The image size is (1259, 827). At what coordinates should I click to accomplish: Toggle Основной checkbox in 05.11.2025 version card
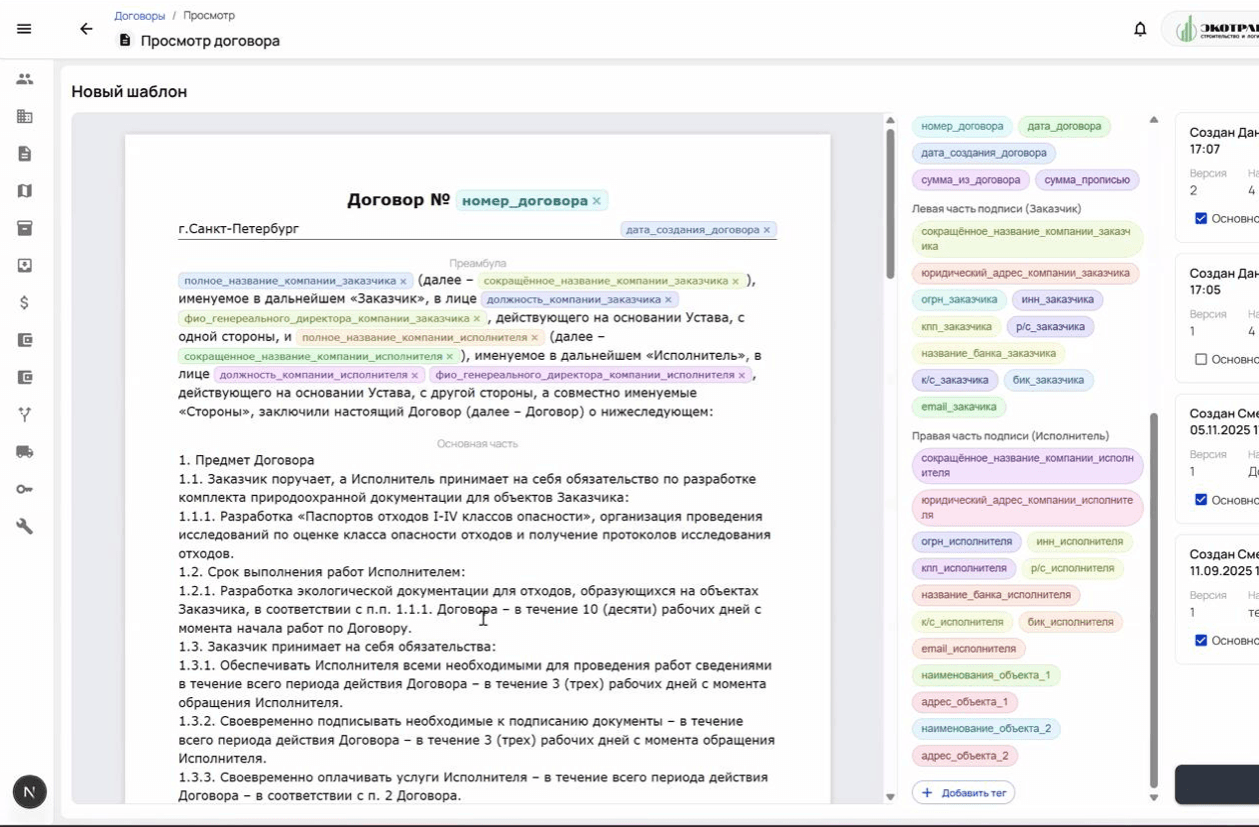point(1201,500)
